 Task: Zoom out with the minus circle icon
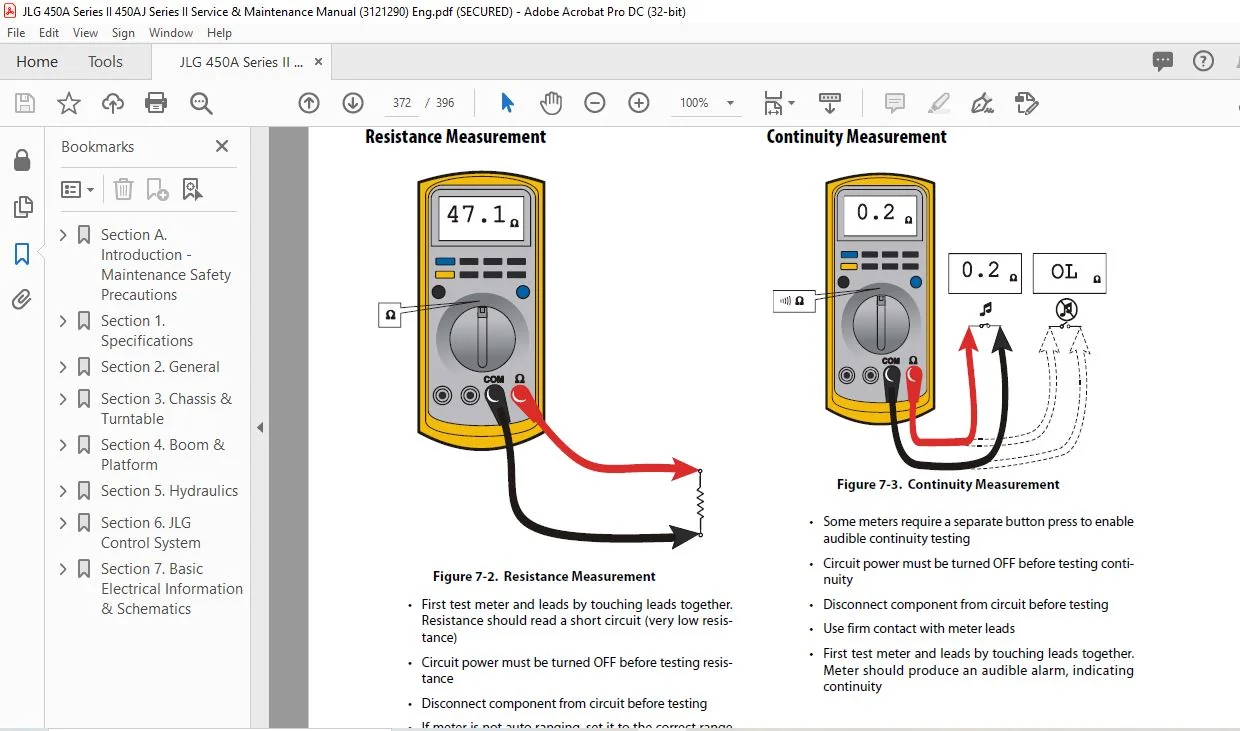click(595, 103)
